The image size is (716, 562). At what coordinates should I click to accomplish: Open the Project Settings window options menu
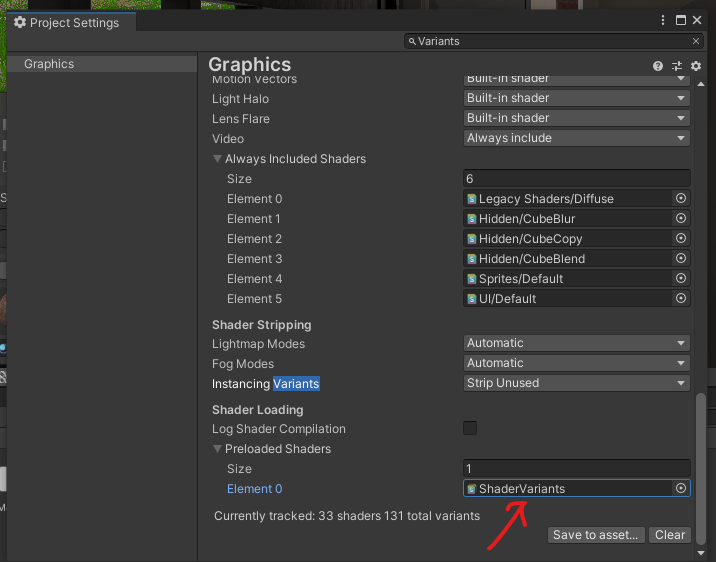[664, 20]
